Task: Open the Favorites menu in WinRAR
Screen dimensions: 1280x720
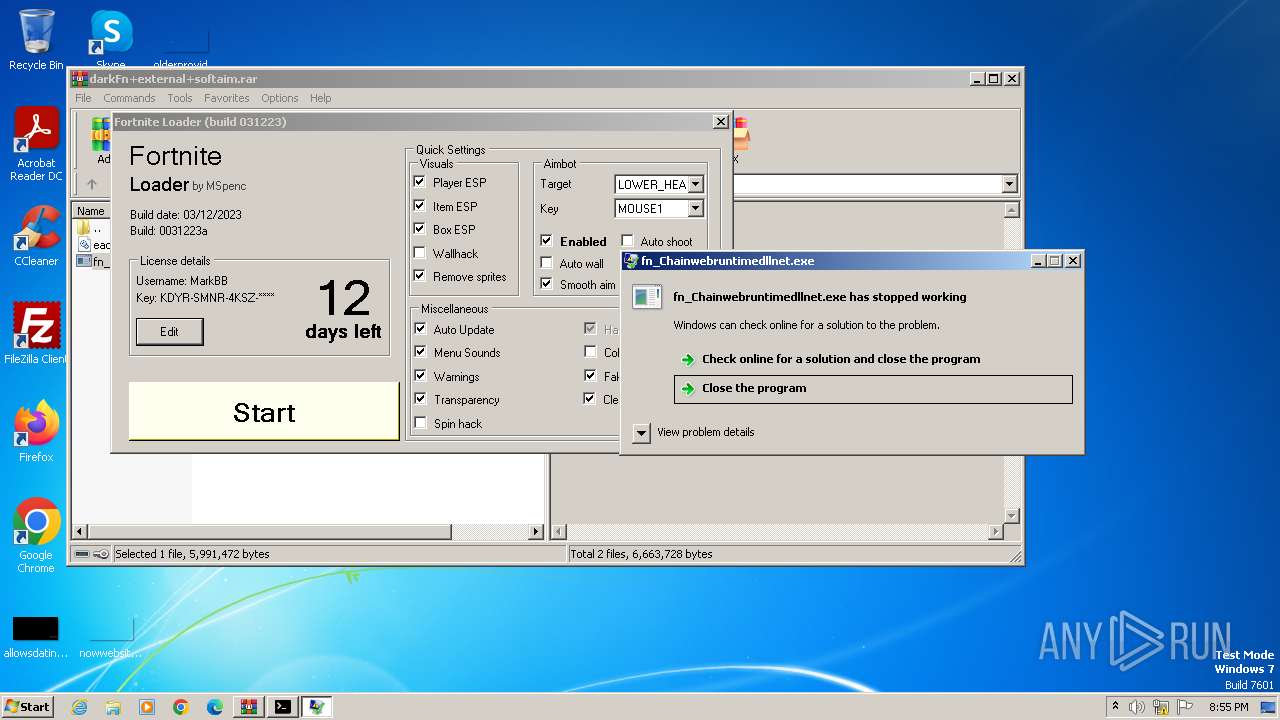Action: pyautogui.click(x=227, y=98)
